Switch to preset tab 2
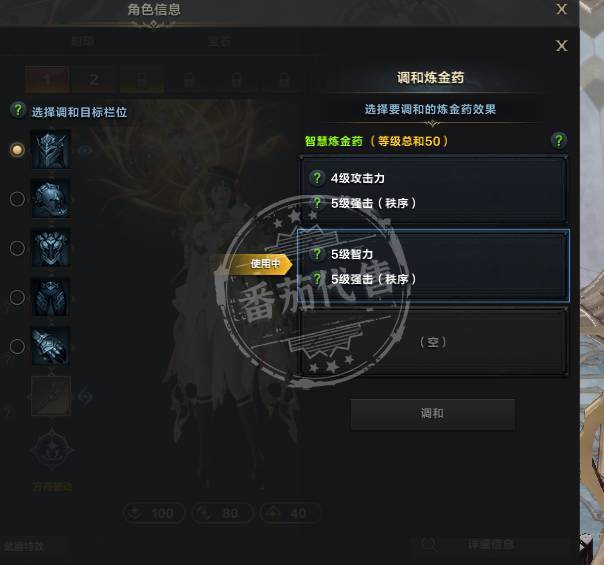Viewport: 604px width, 565px height. 94,80
